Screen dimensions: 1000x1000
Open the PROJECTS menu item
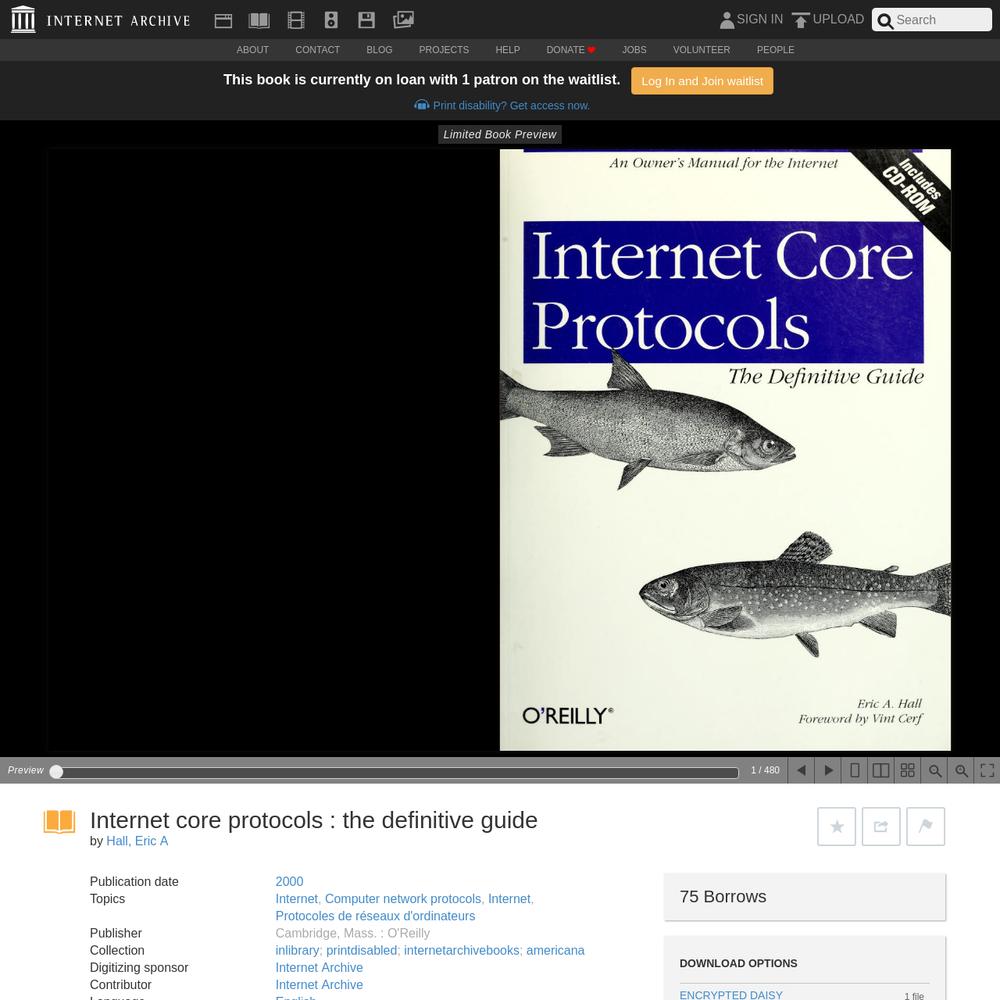(444, 50)
